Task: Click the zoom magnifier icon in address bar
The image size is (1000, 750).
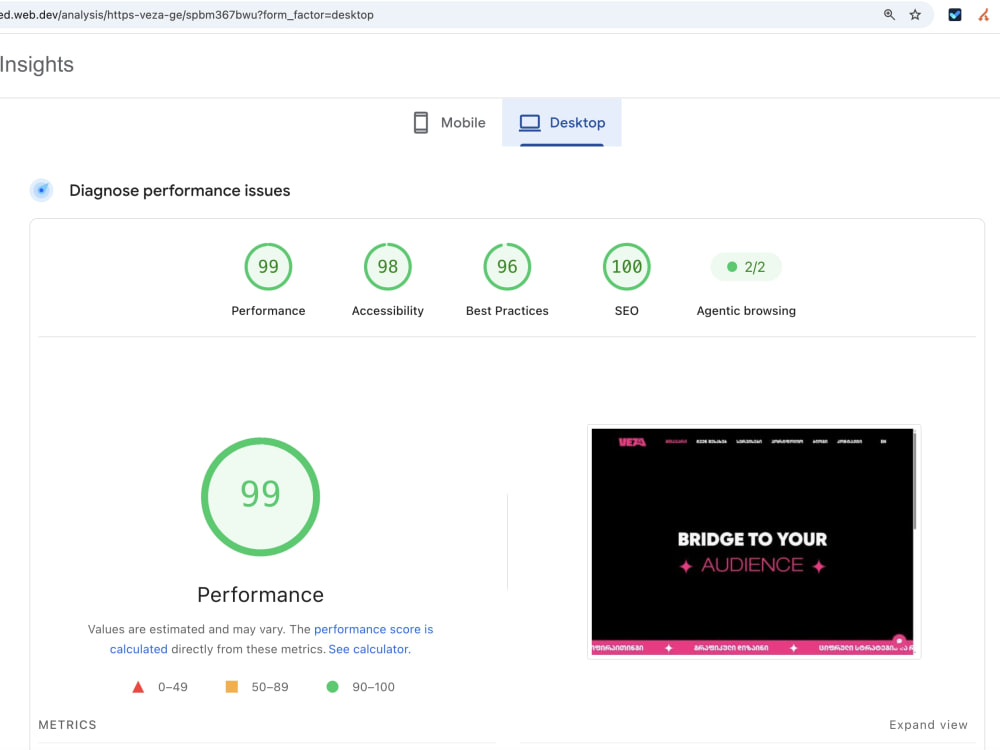Action: pyautogui.click(x=889, y=15)
